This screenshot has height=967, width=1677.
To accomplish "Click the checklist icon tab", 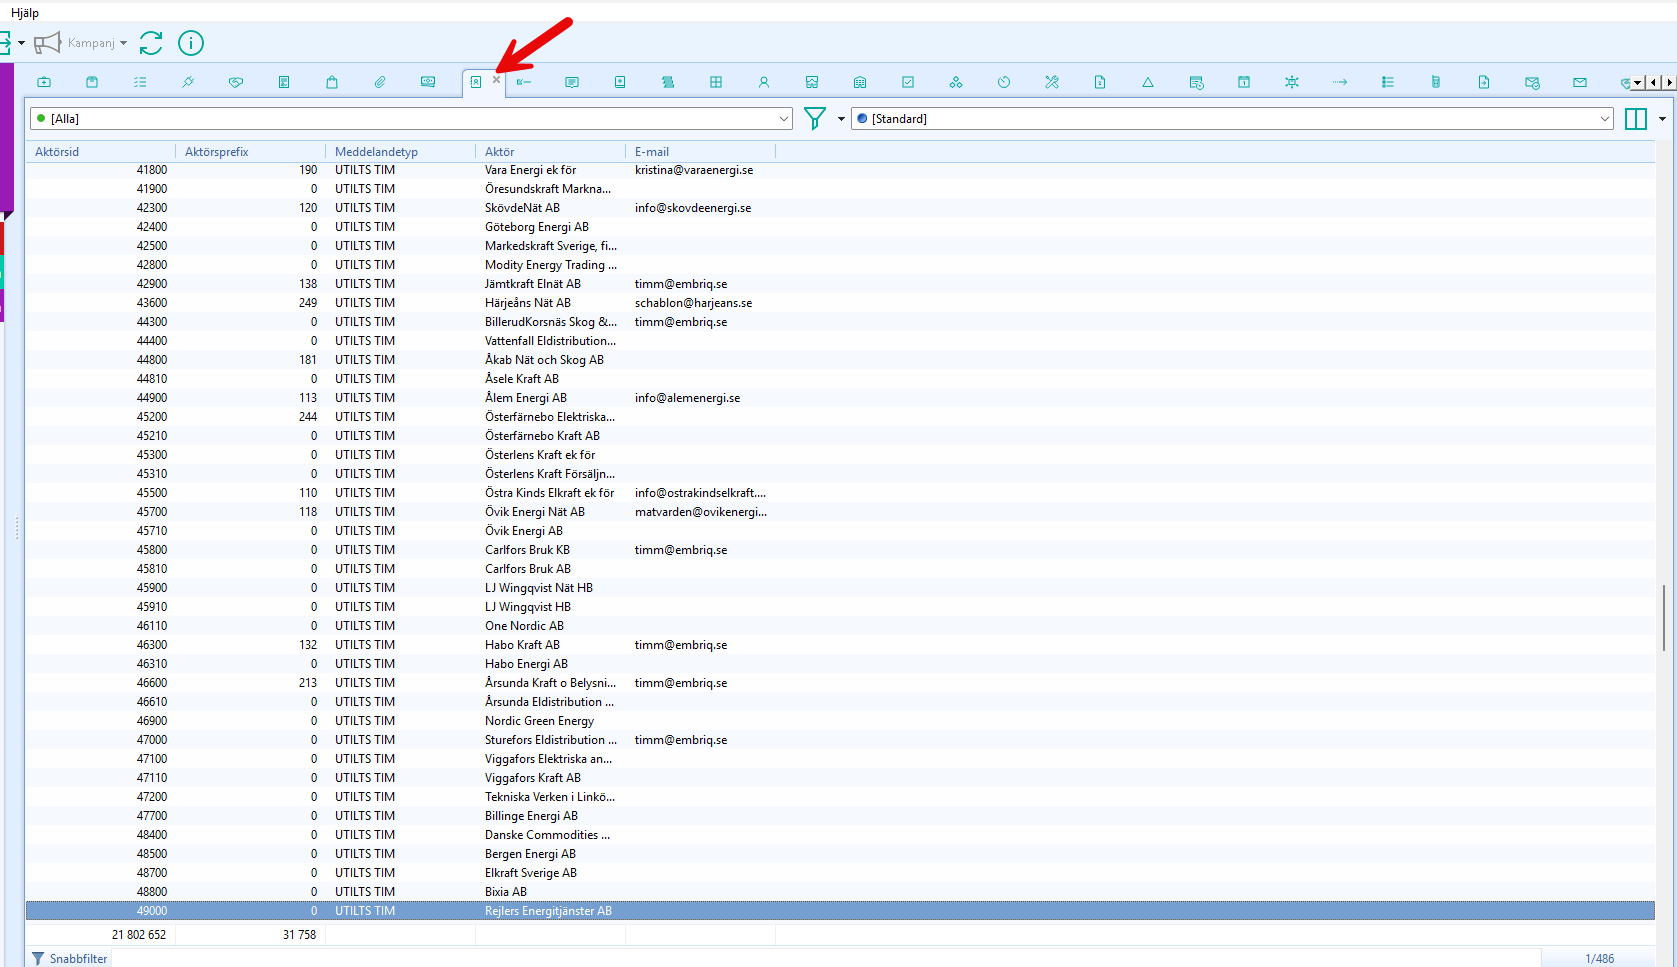I will pyautogui.click(x=140, y=82).
